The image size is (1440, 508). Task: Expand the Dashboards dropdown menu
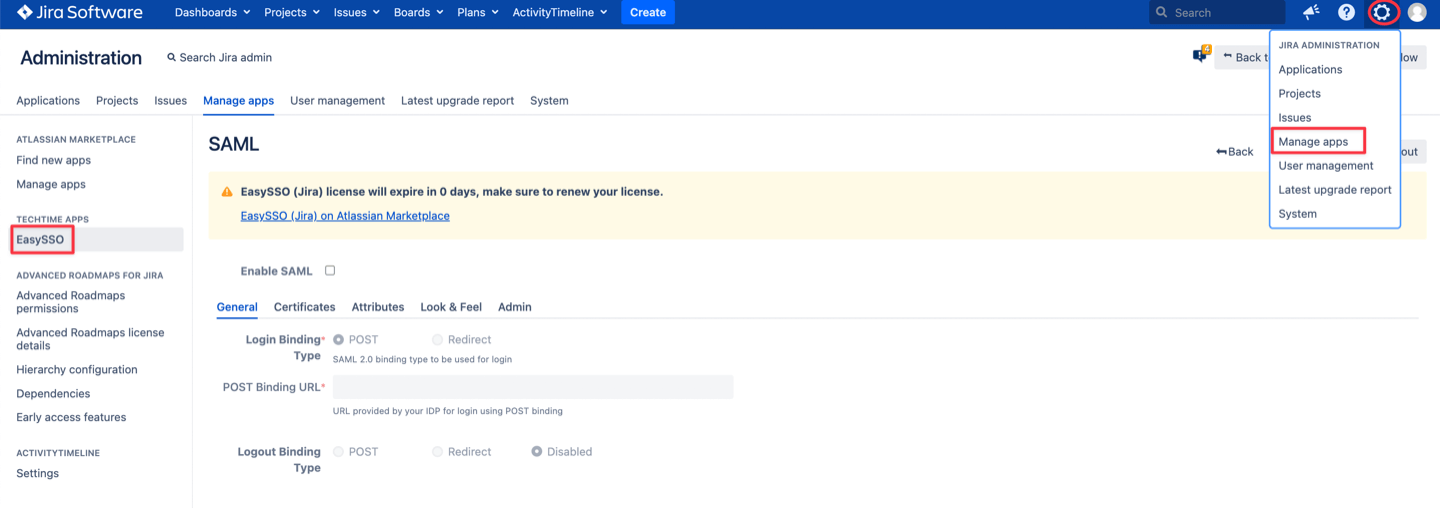tap(212, 13)
